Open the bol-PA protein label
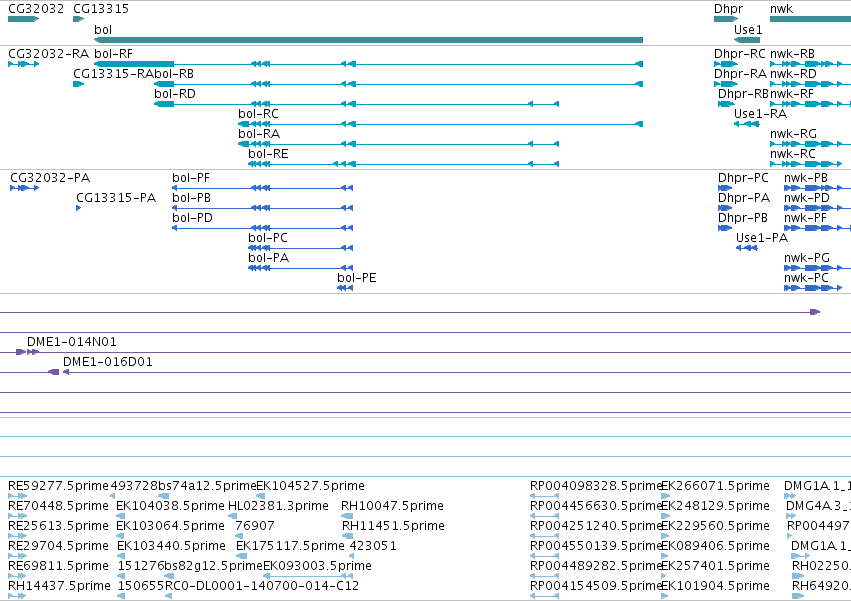Screen dimensions: 851x601 point(269,258)
